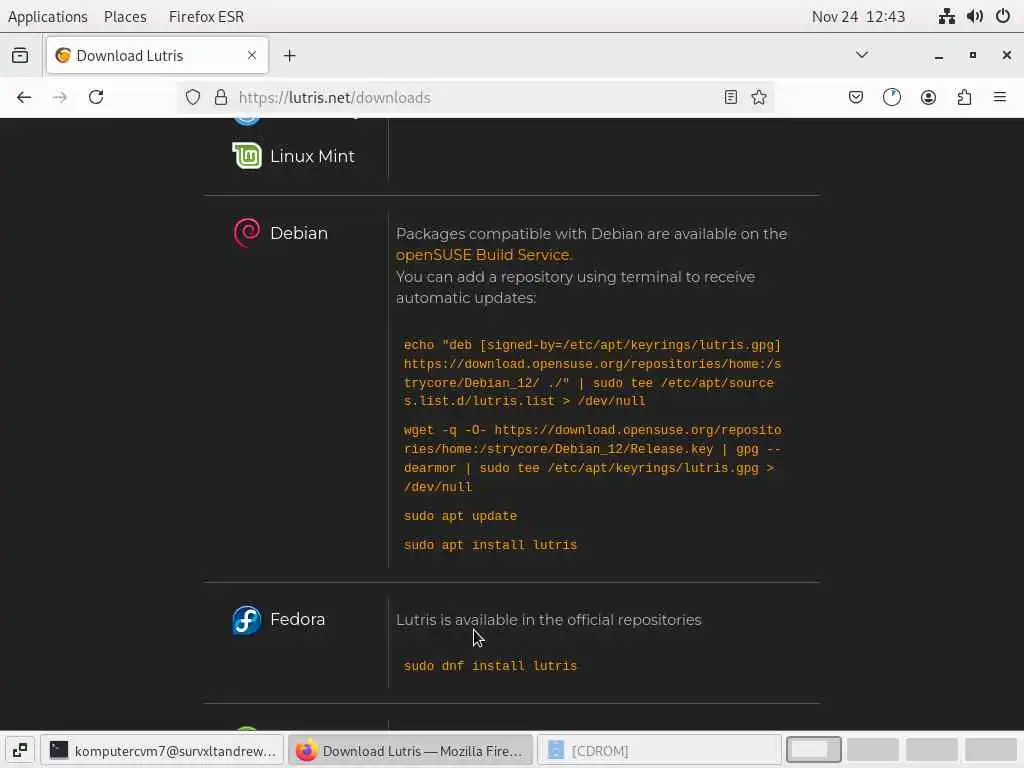This screenshot has width=1024, height=768.
Task: Follow the openSUSE Build Service link
Action: click(484, 255)
